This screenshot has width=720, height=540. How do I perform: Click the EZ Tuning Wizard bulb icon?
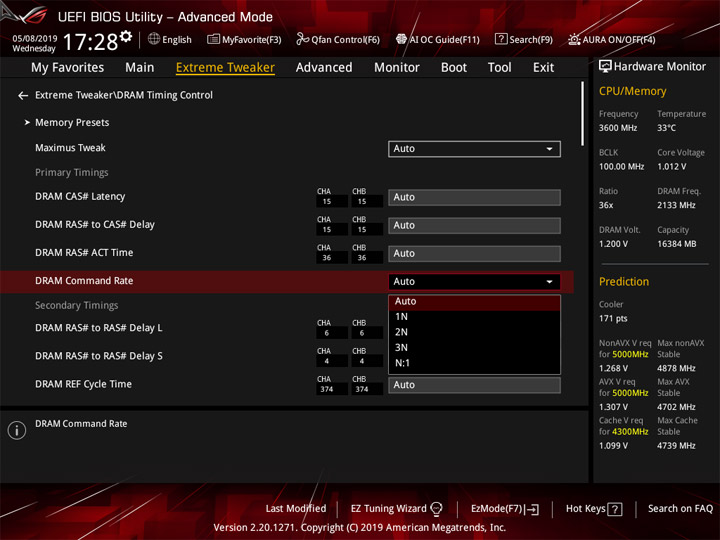[x=437, y=509]
